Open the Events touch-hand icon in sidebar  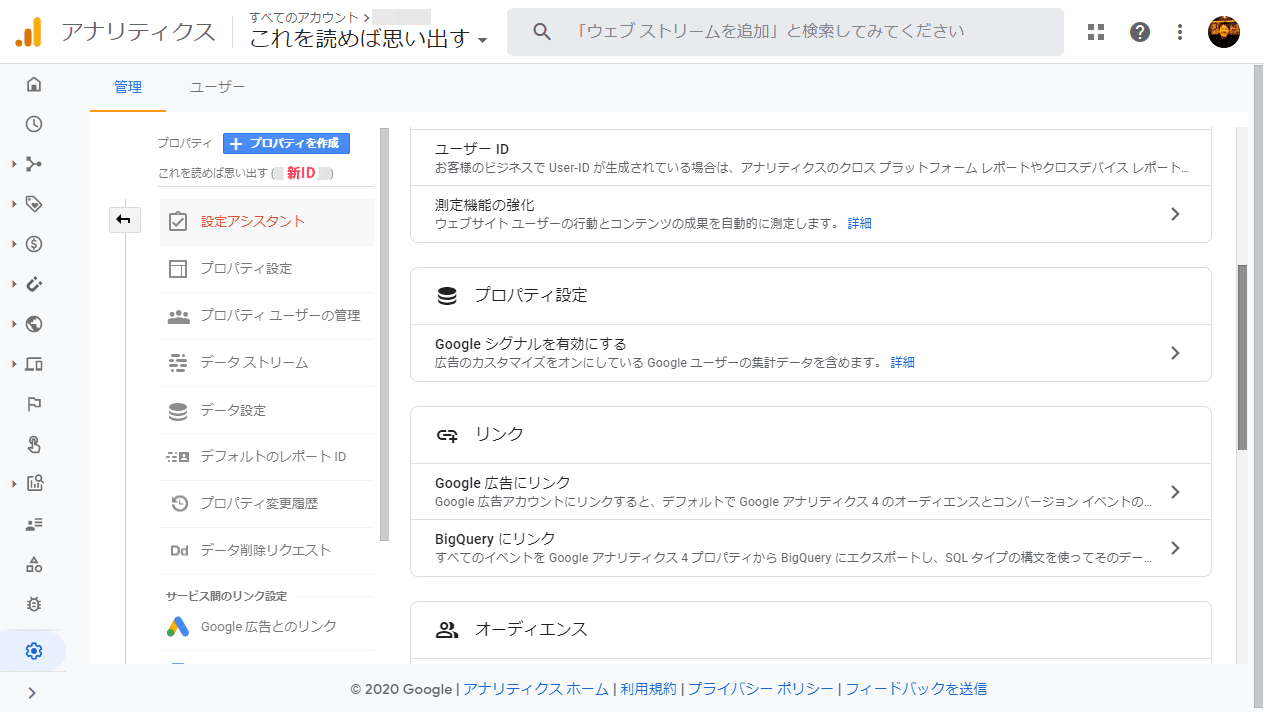click(x=34, y=444)
